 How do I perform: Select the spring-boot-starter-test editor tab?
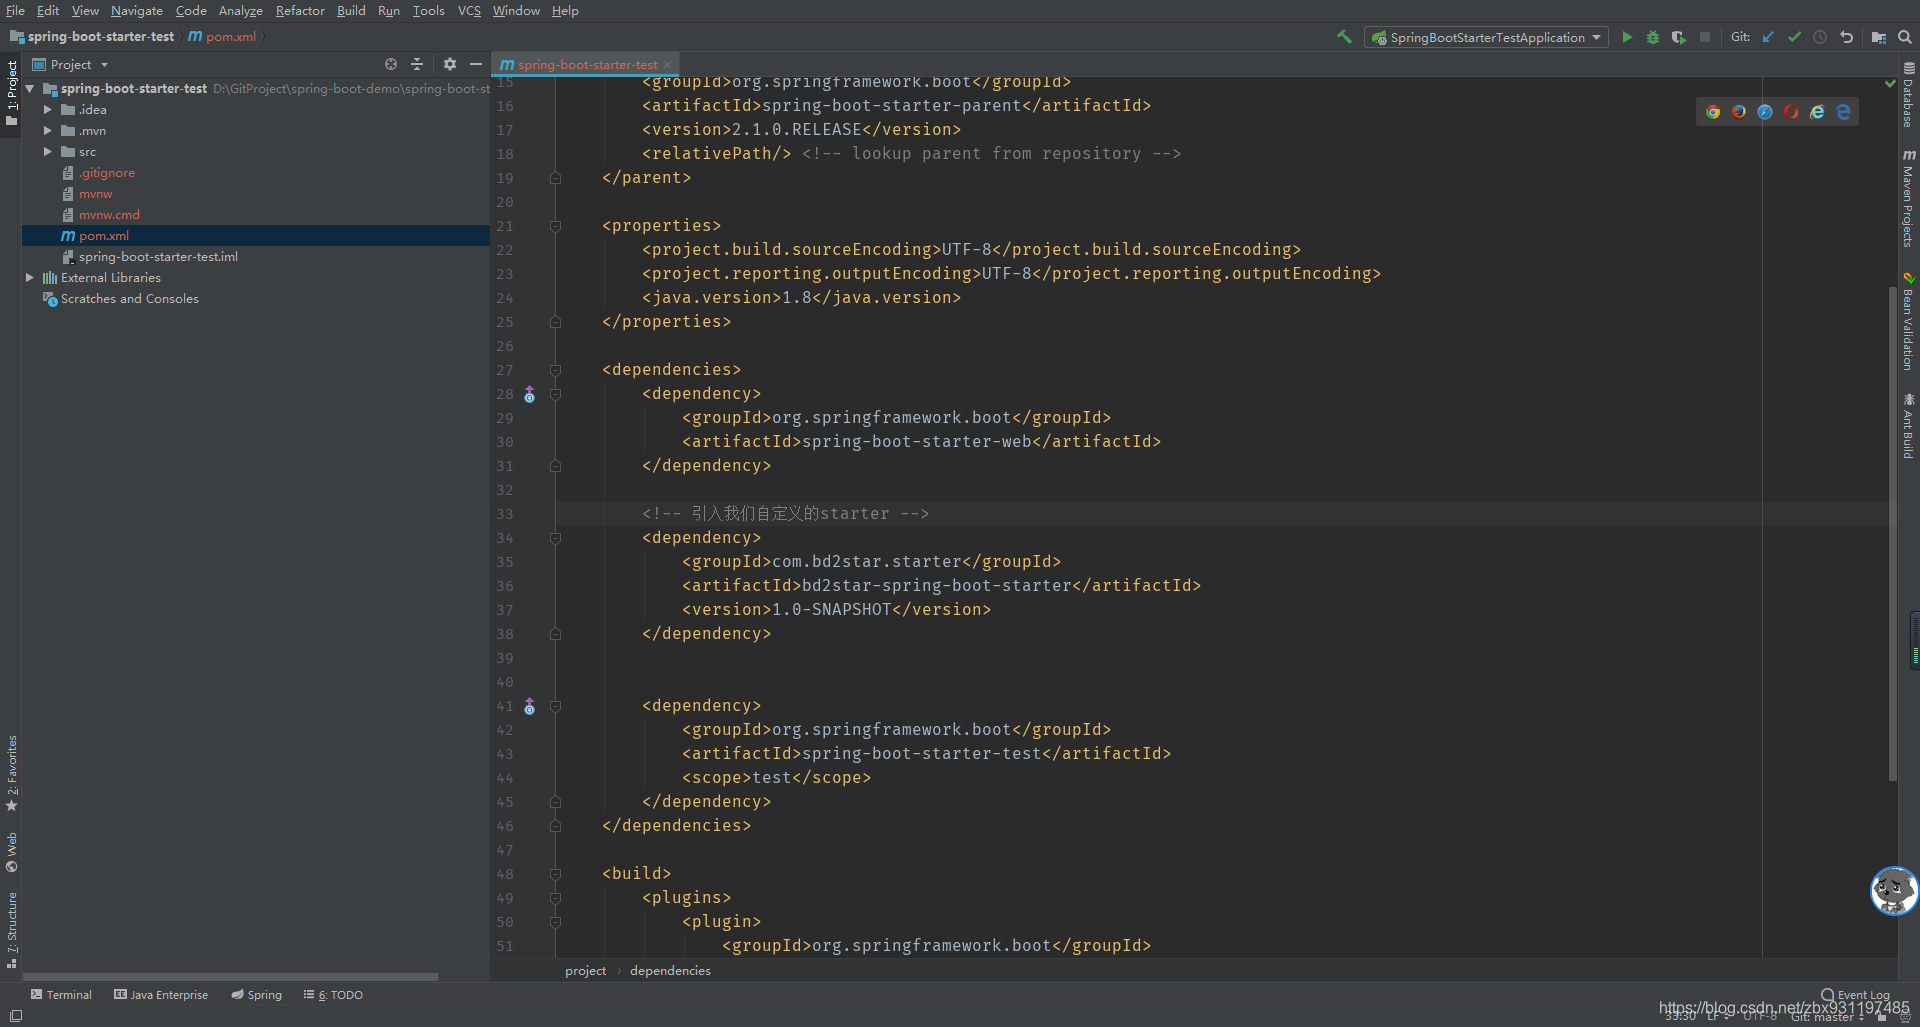pyautogui.click(x=587, y=65)
